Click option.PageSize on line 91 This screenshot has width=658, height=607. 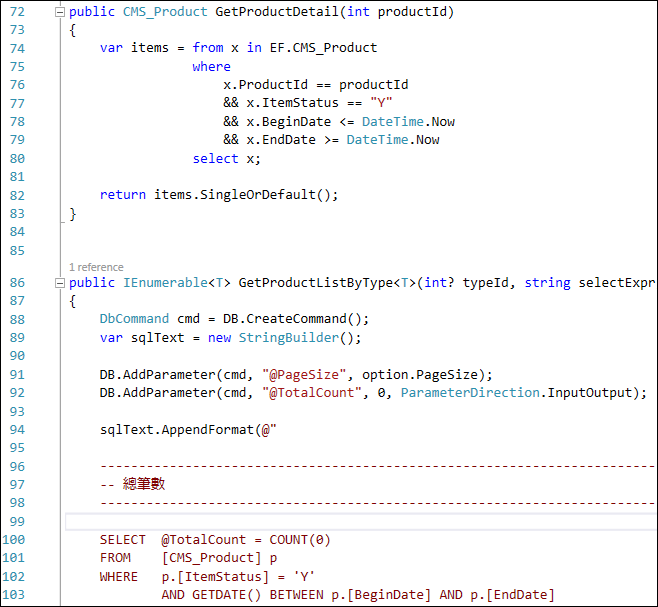[420, 375]
